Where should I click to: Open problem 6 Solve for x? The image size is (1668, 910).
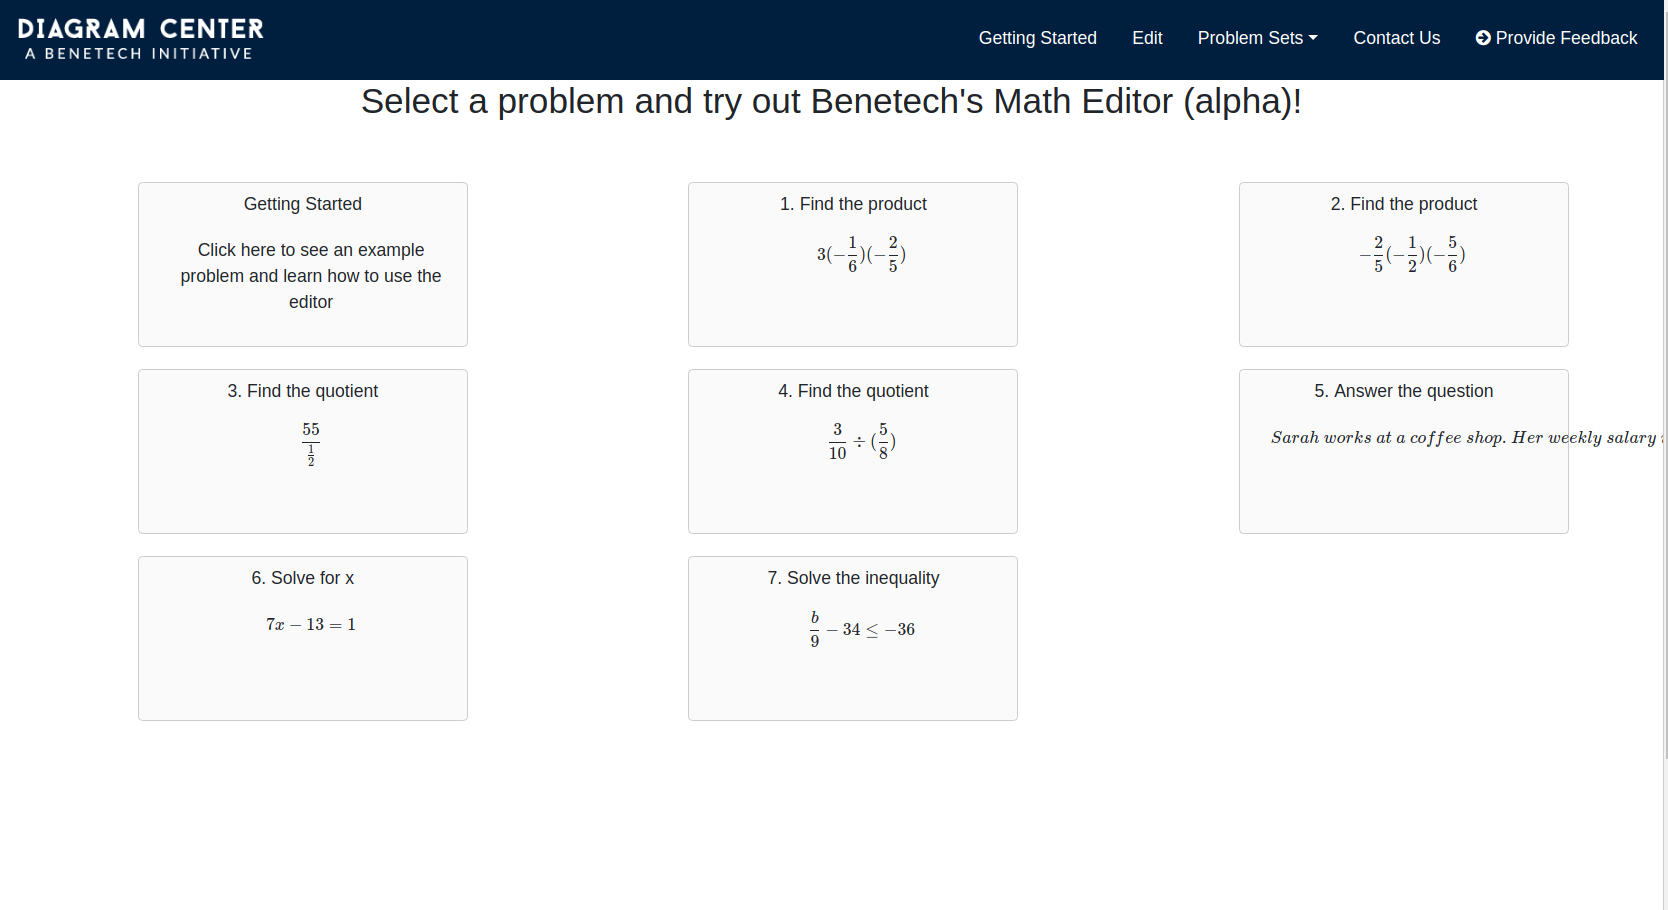[x=302, y=638]
